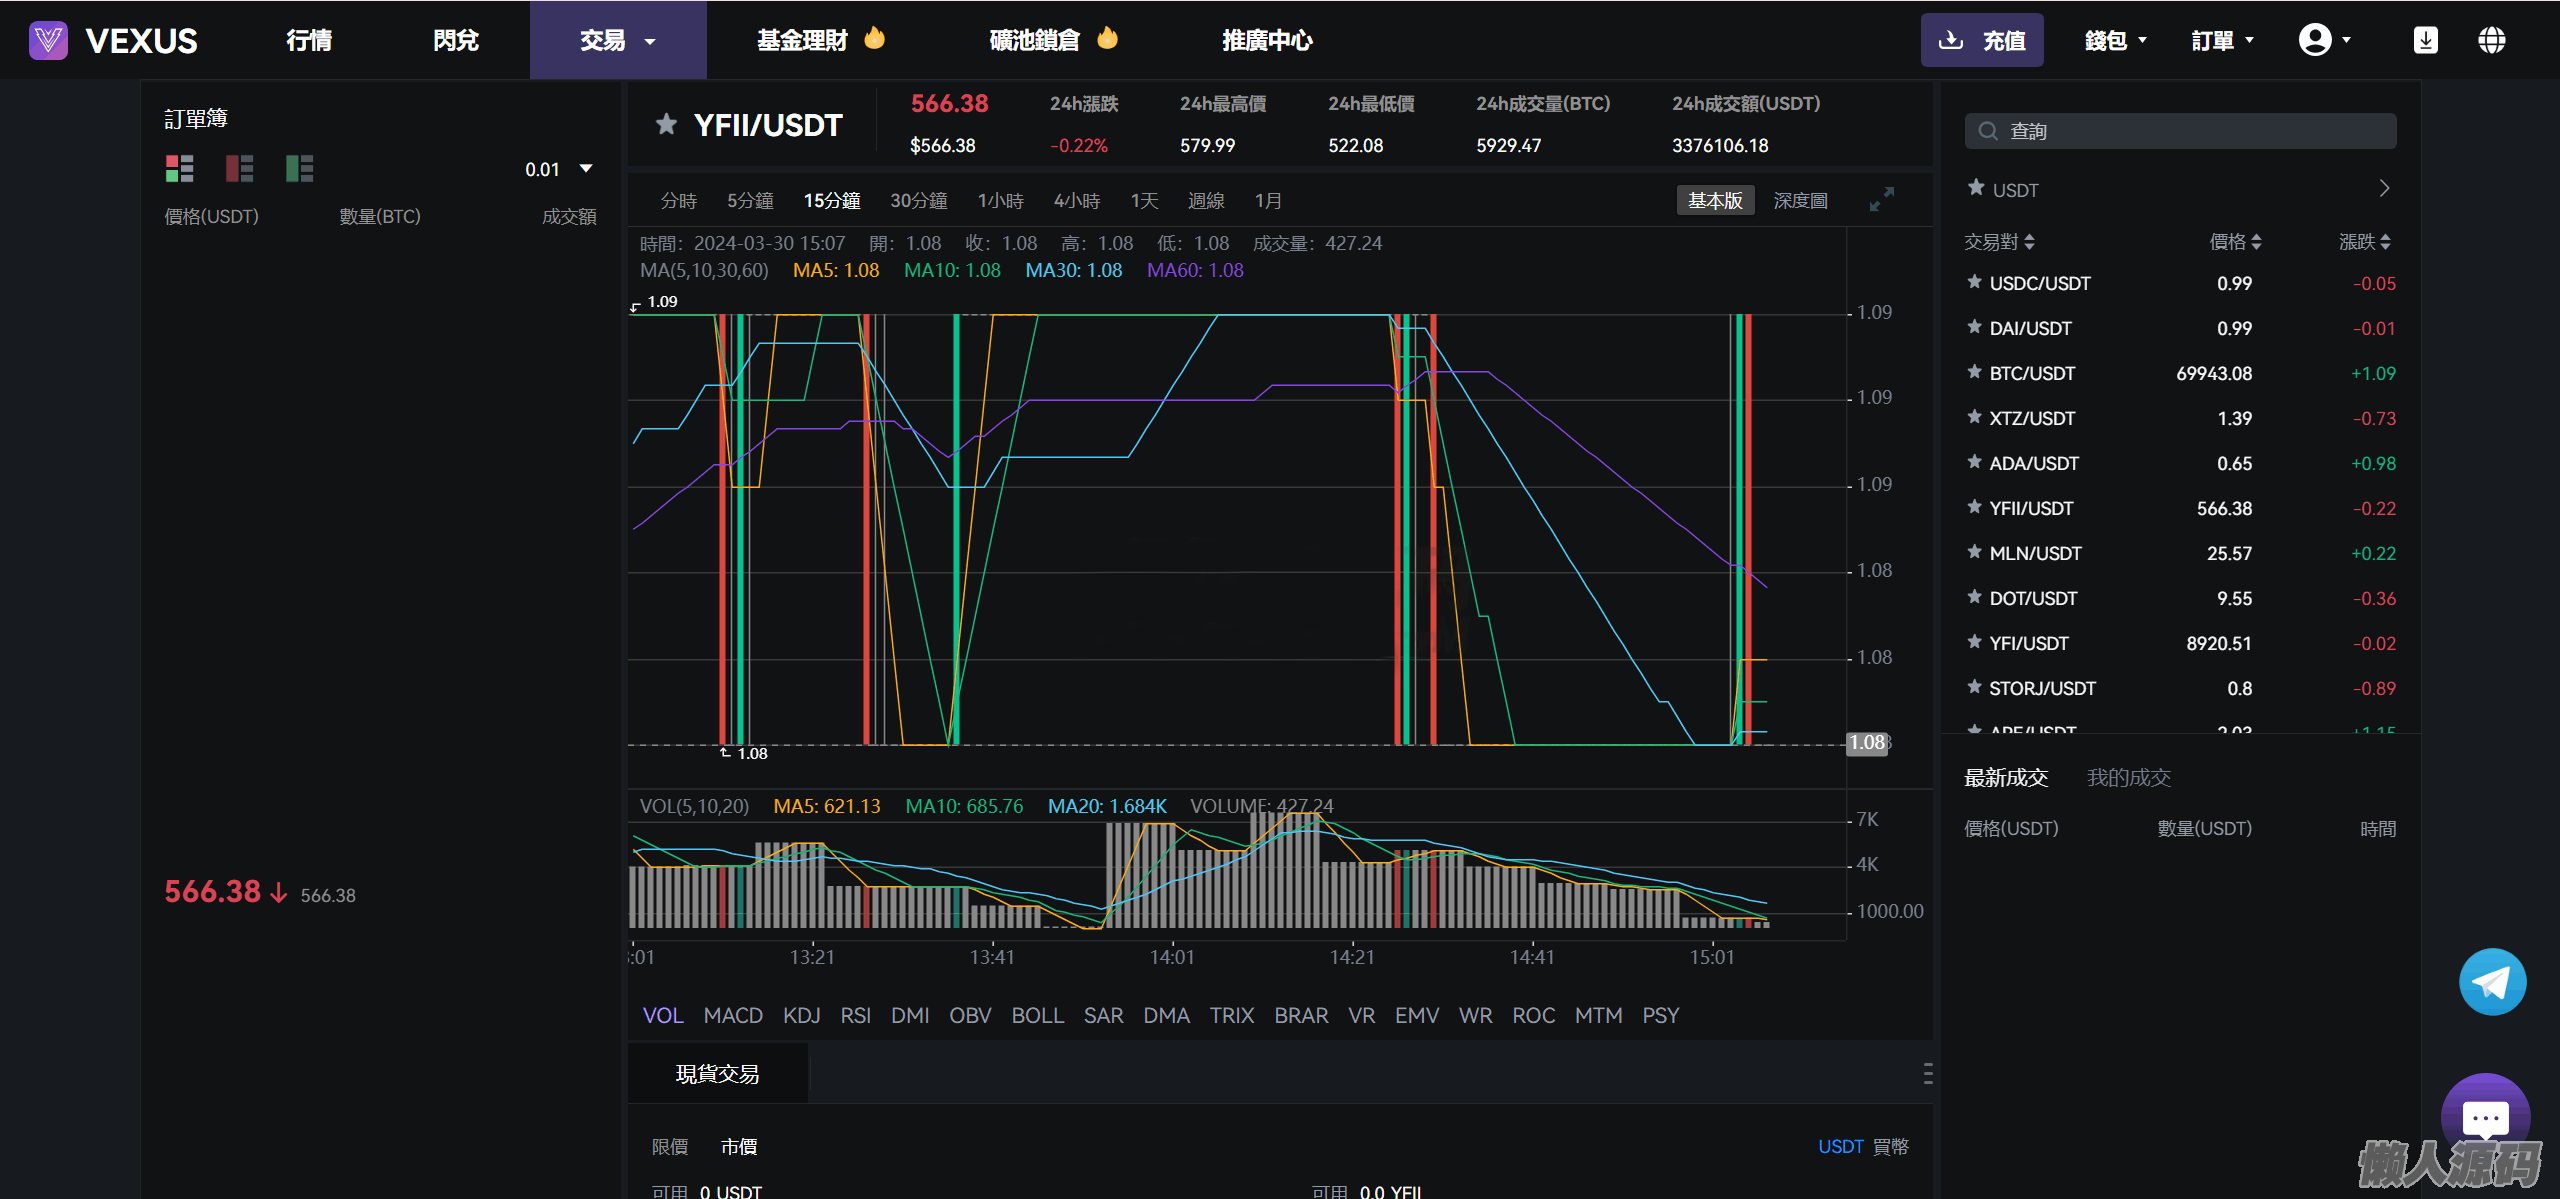The image size is (2560, 1199).
Task: Open the 0.01 price precision dropdown
Action: point(559,169)
